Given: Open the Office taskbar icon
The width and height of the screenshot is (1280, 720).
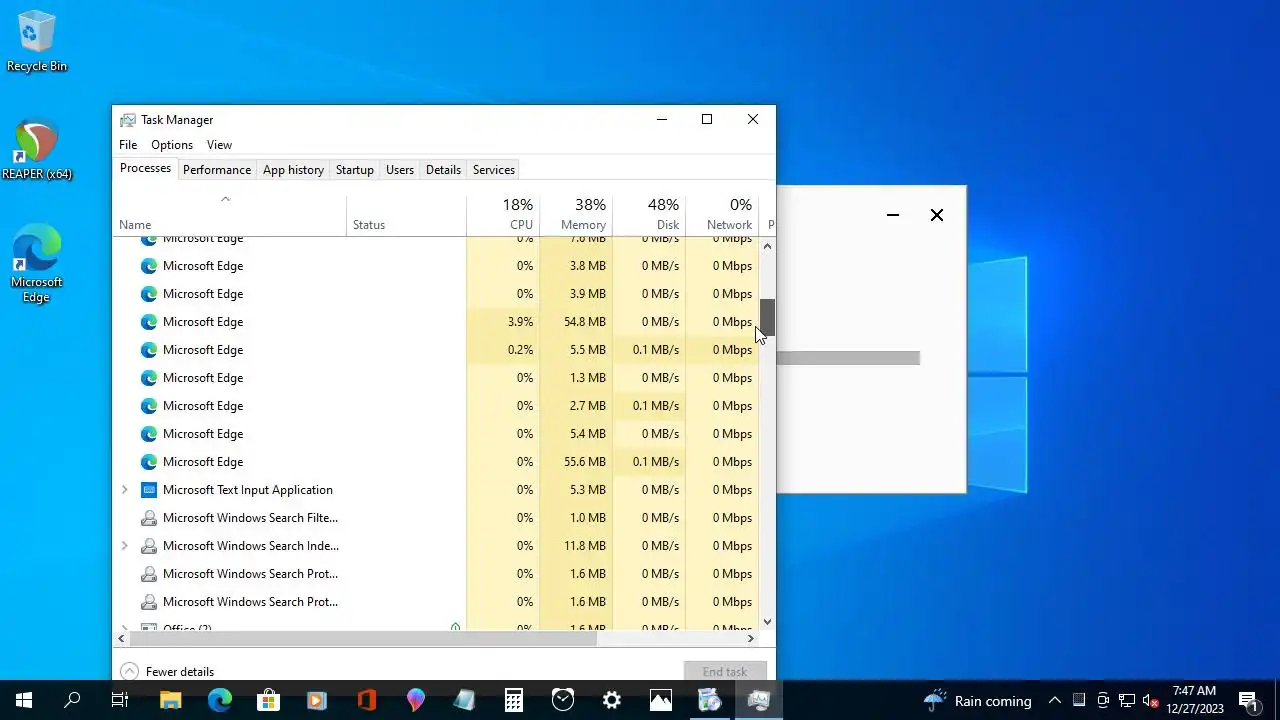Looking at the screenshot, I should (366, 700).
